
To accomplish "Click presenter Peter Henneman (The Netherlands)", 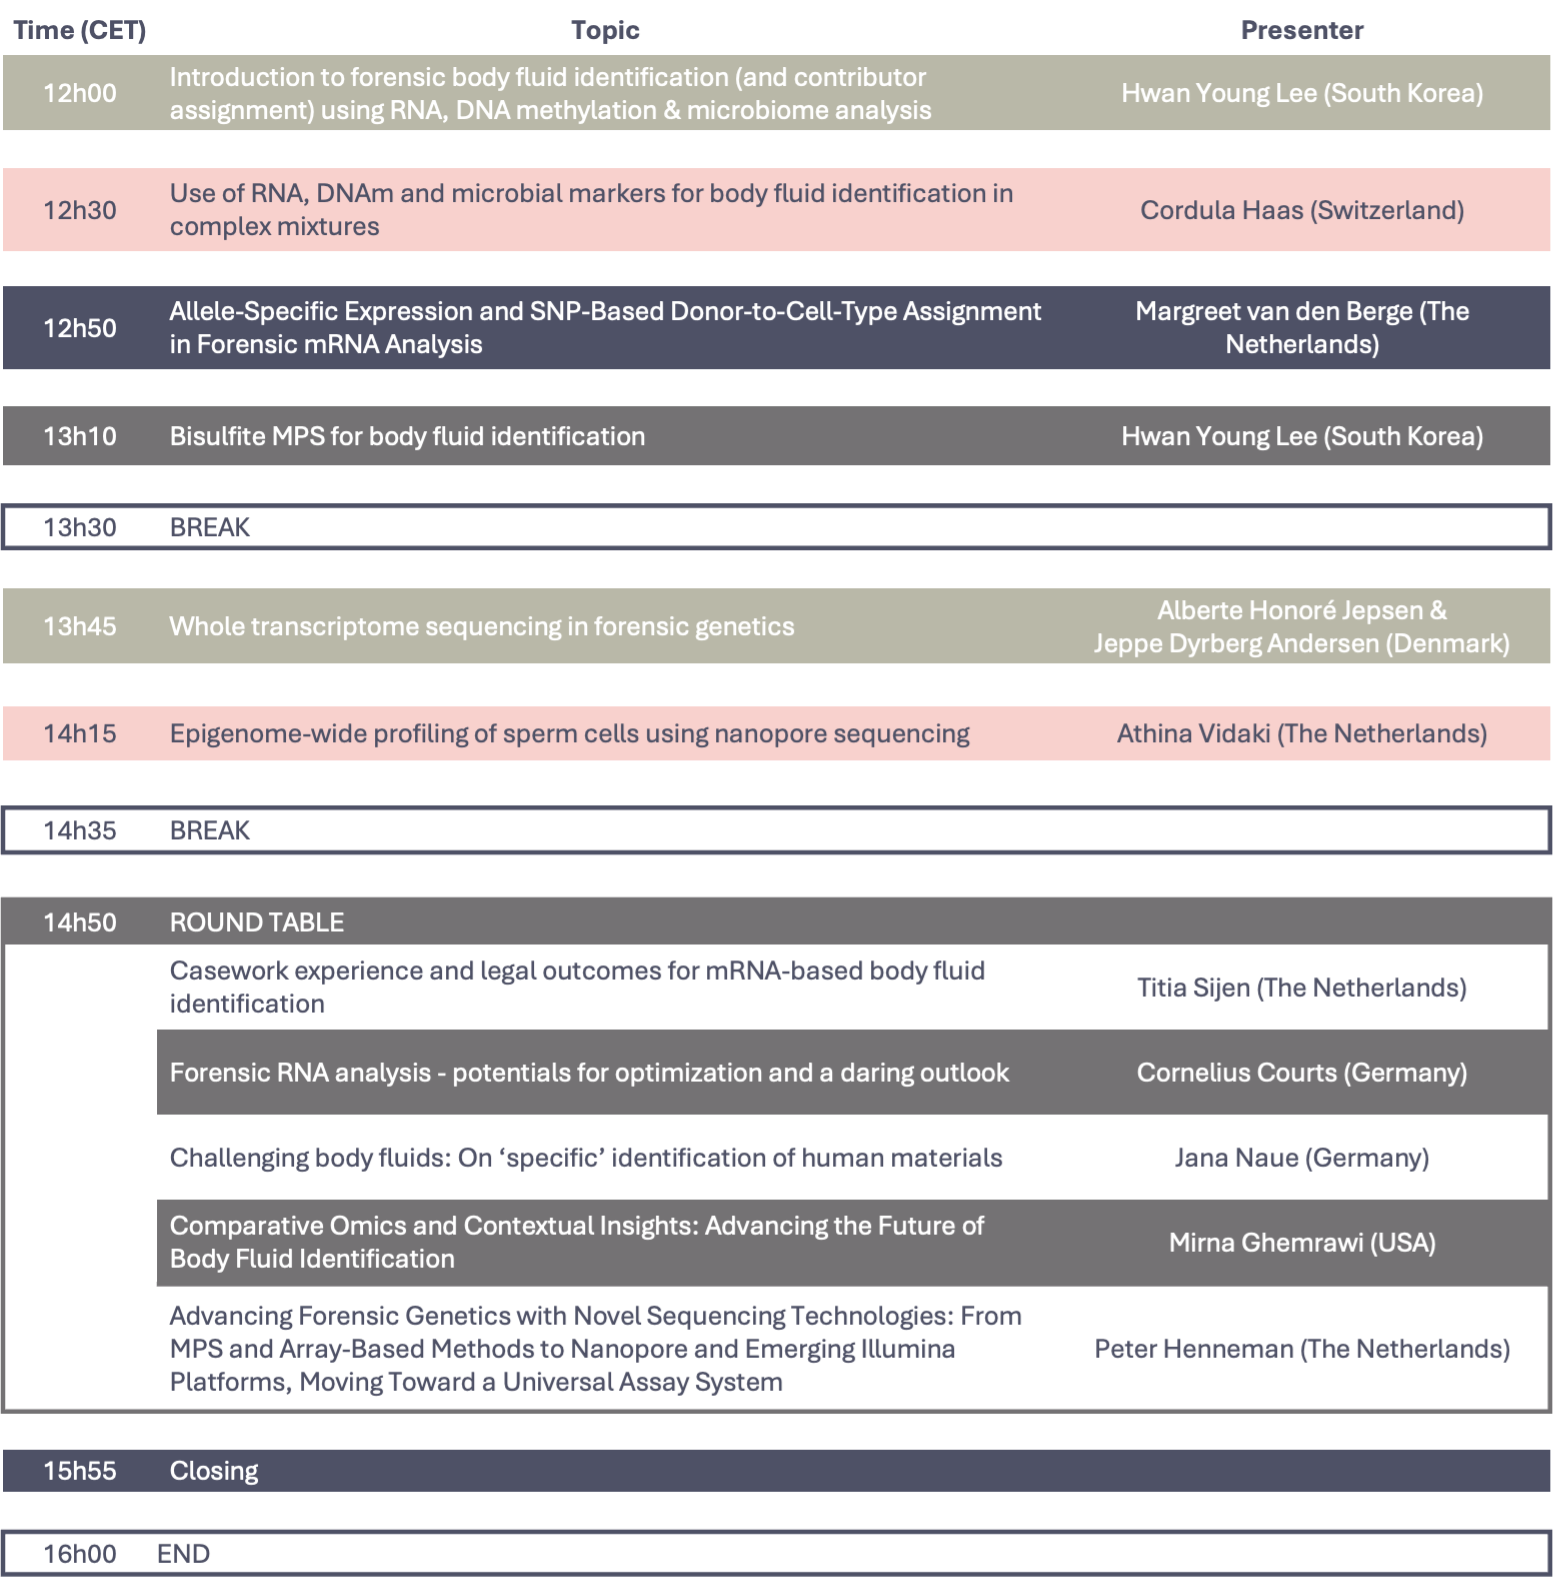I will [1301, 1348].
